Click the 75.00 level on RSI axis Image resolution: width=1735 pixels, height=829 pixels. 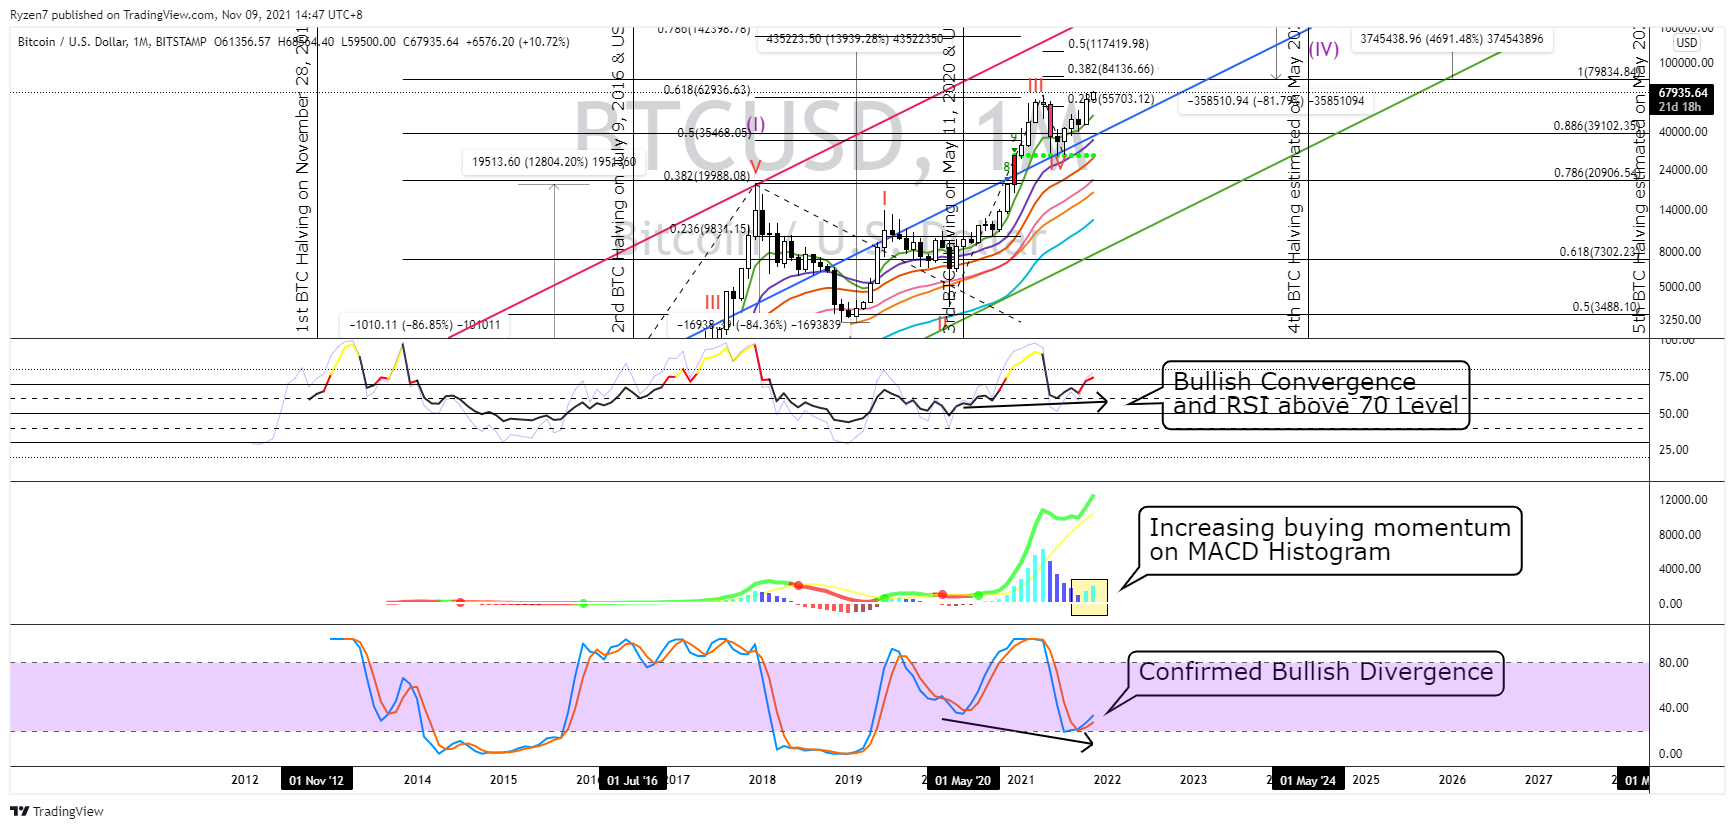pos(1674,377)
